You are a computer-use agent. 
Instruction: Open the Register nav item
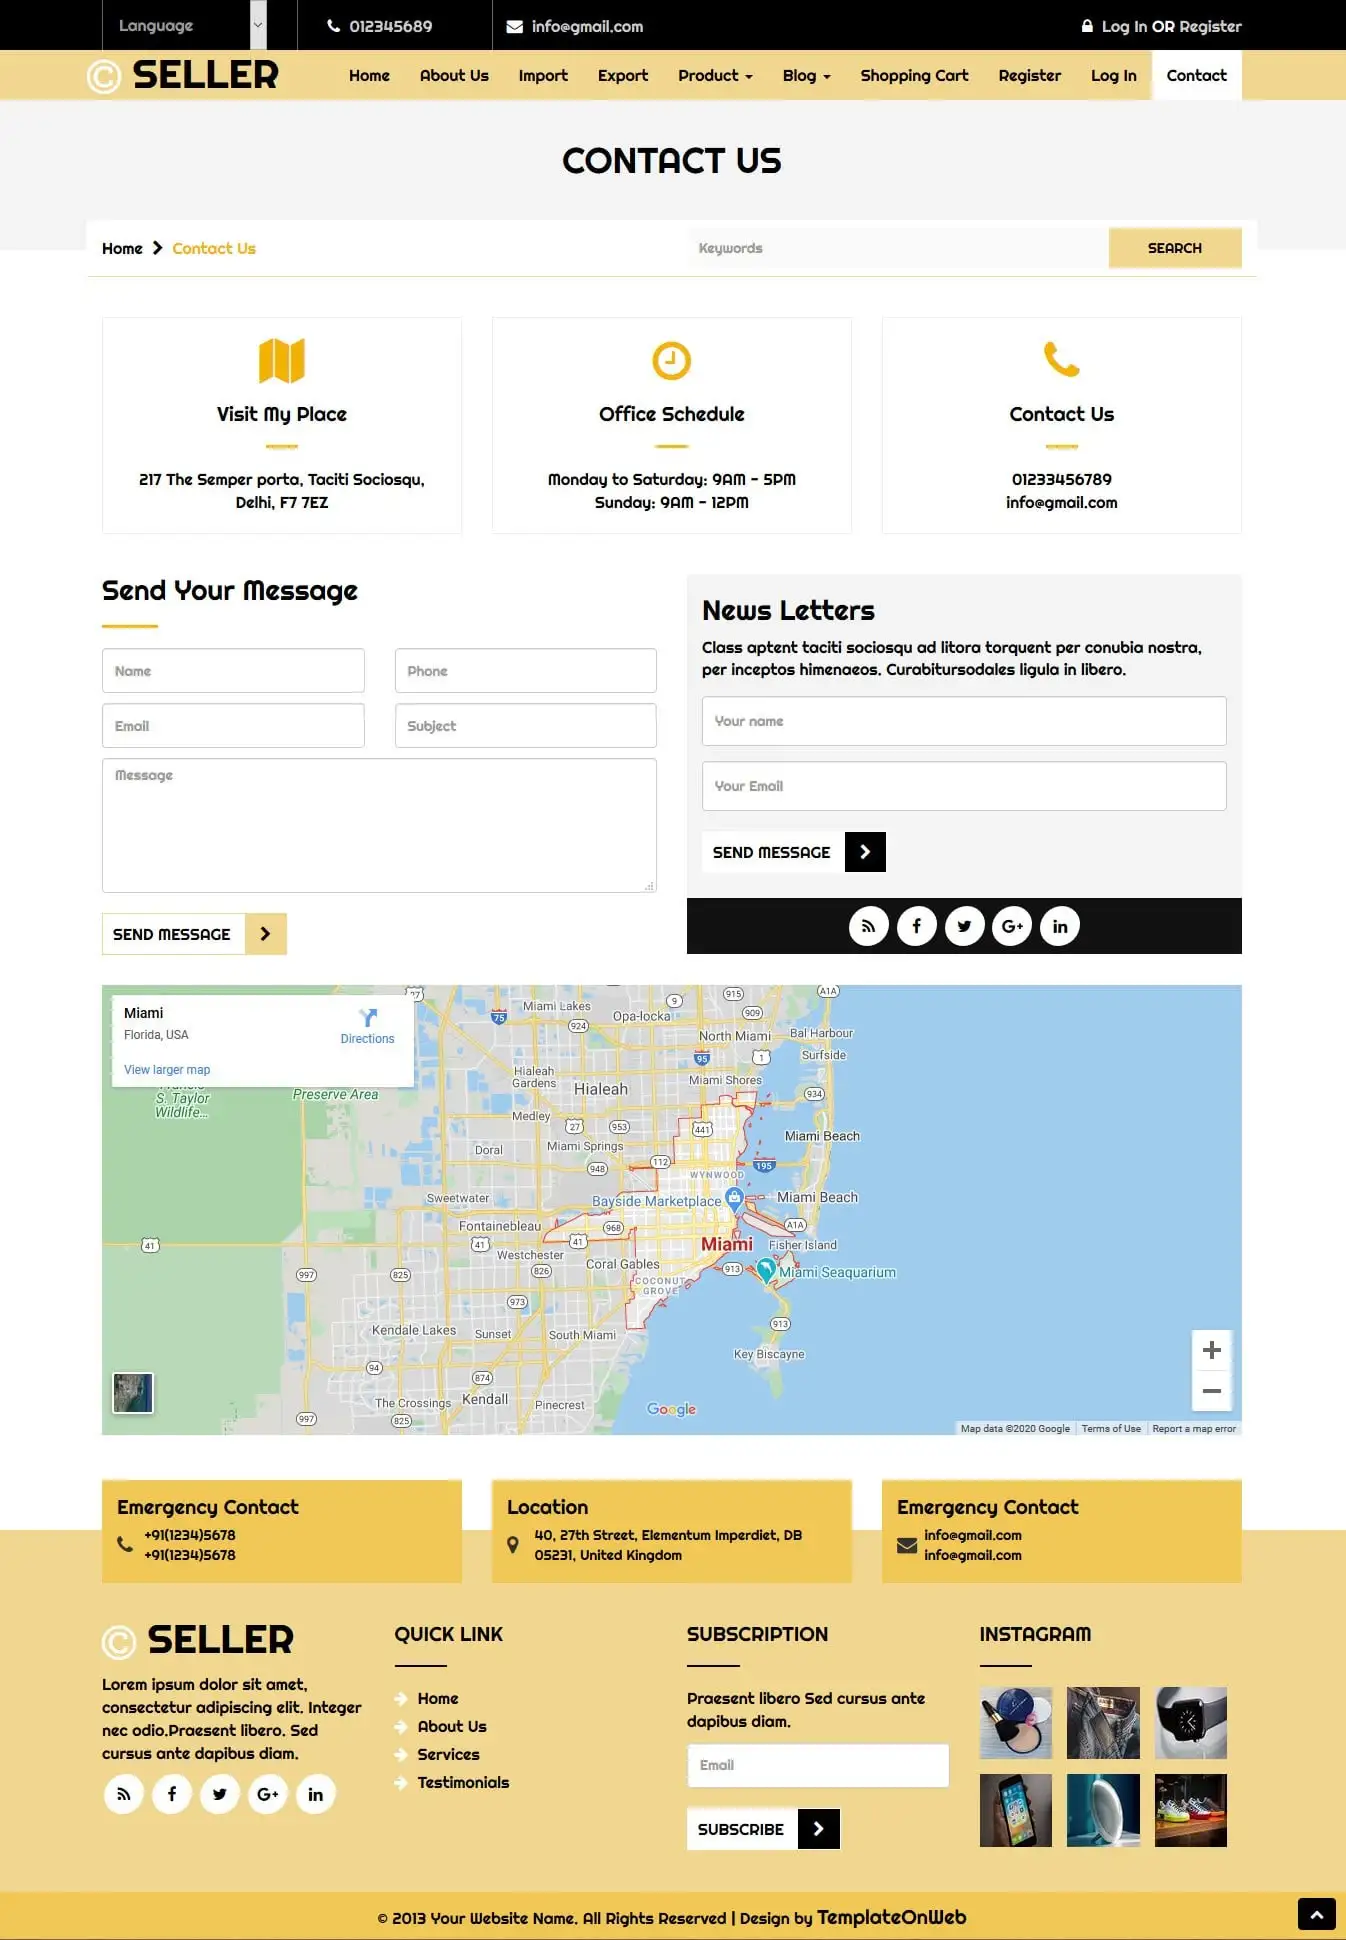click(x=1029, y=75)
